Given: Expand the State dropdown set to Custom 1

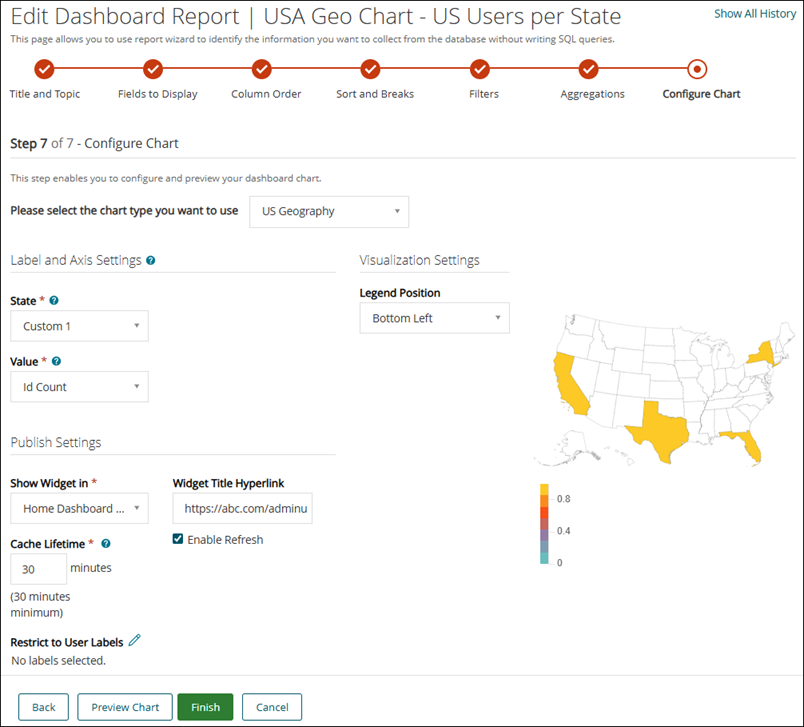Looking at the screenshot, I should point(79,326).
